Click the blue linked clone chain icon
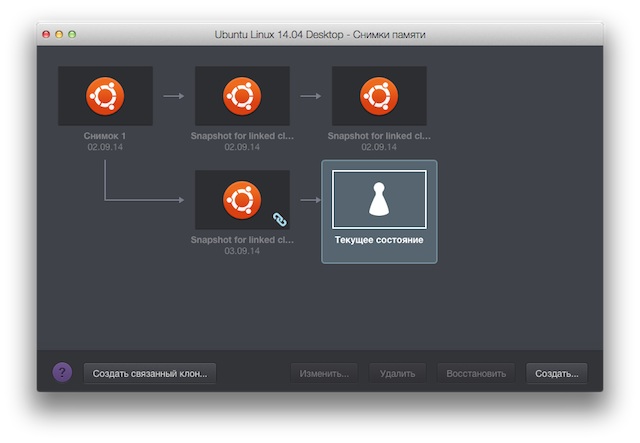The height and width of the screenshot is (443, 640). (x=280, y=220)
